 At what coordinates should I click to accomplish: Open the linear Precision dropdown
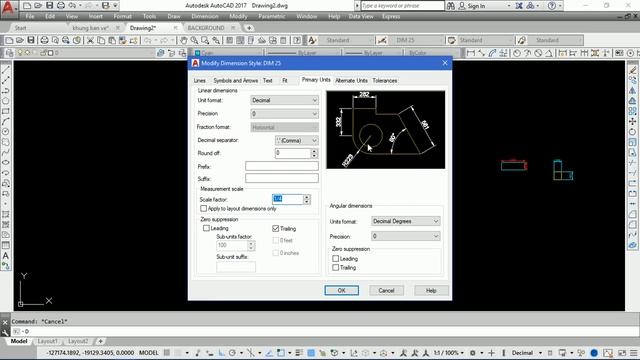(284, 113)
